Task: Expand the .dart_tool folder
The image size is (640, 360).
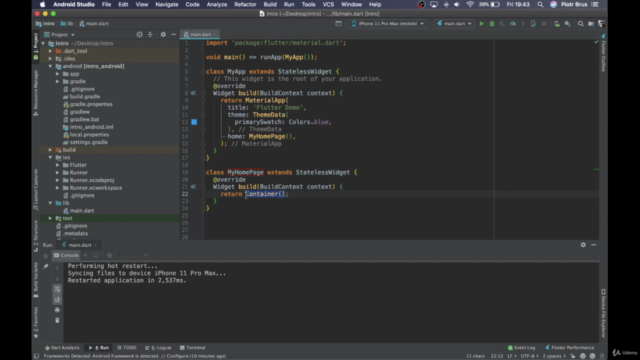Action: click(x=51, y=51)
